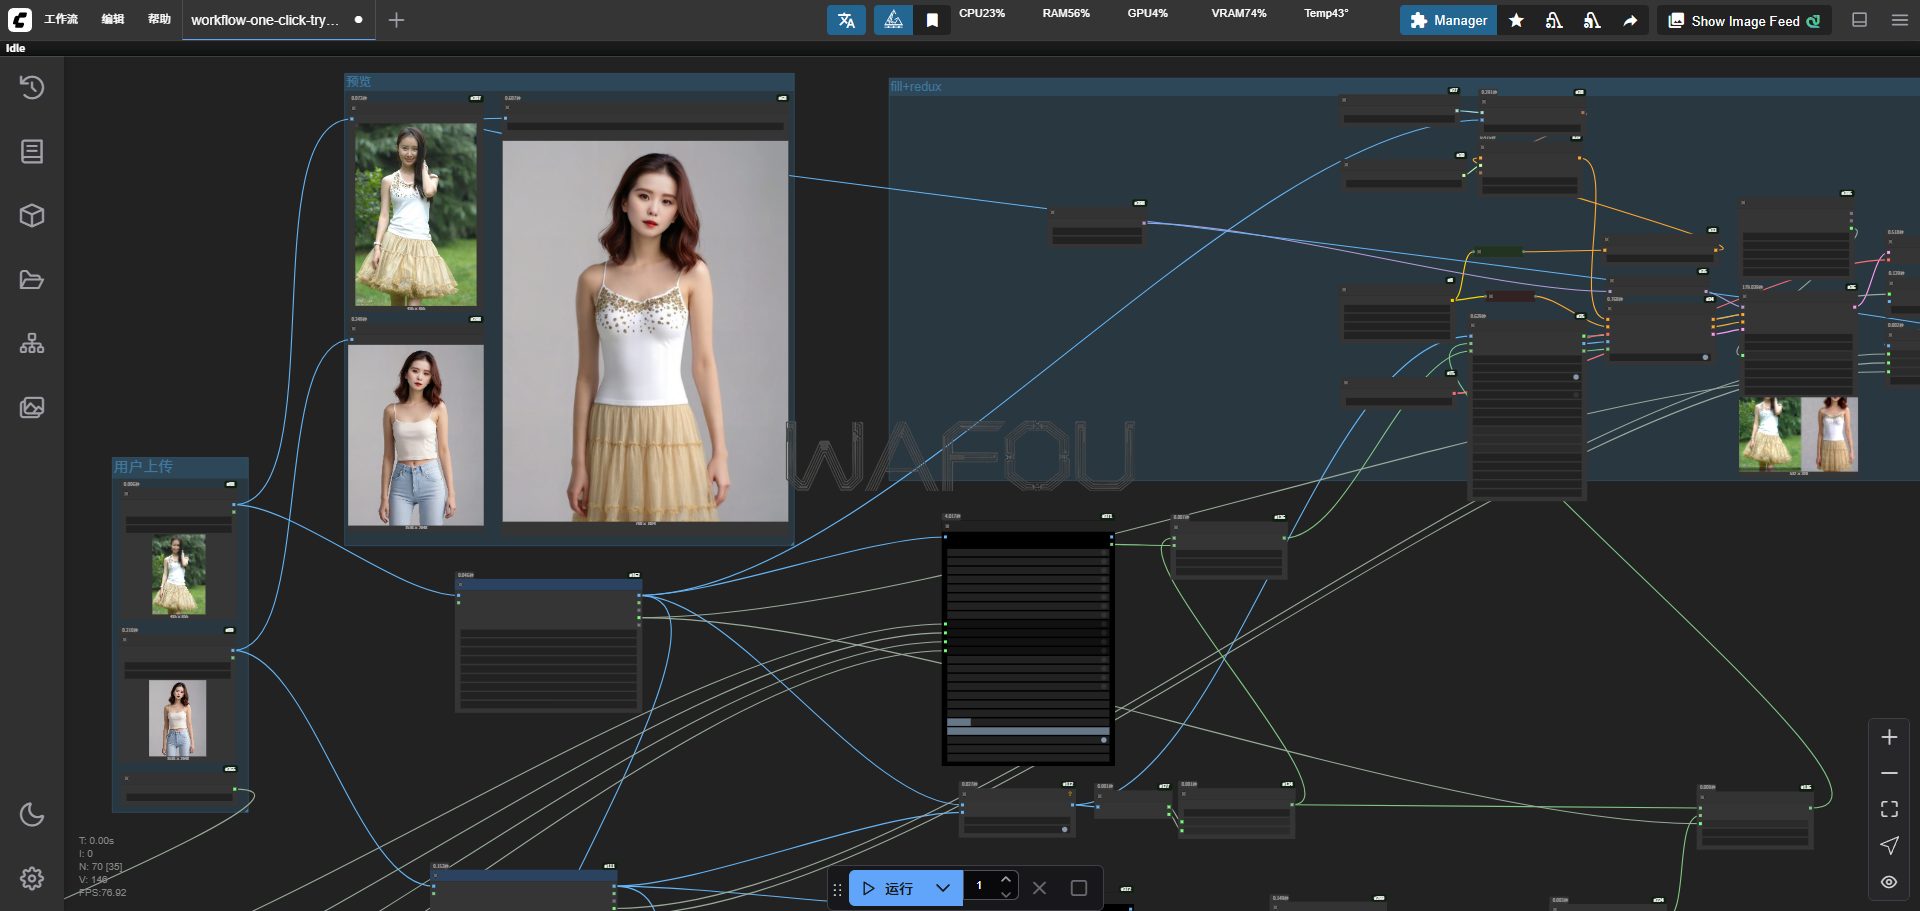
Task: Click the 用户上传 thumbnail of woman on grass
Action: [179, 573]
